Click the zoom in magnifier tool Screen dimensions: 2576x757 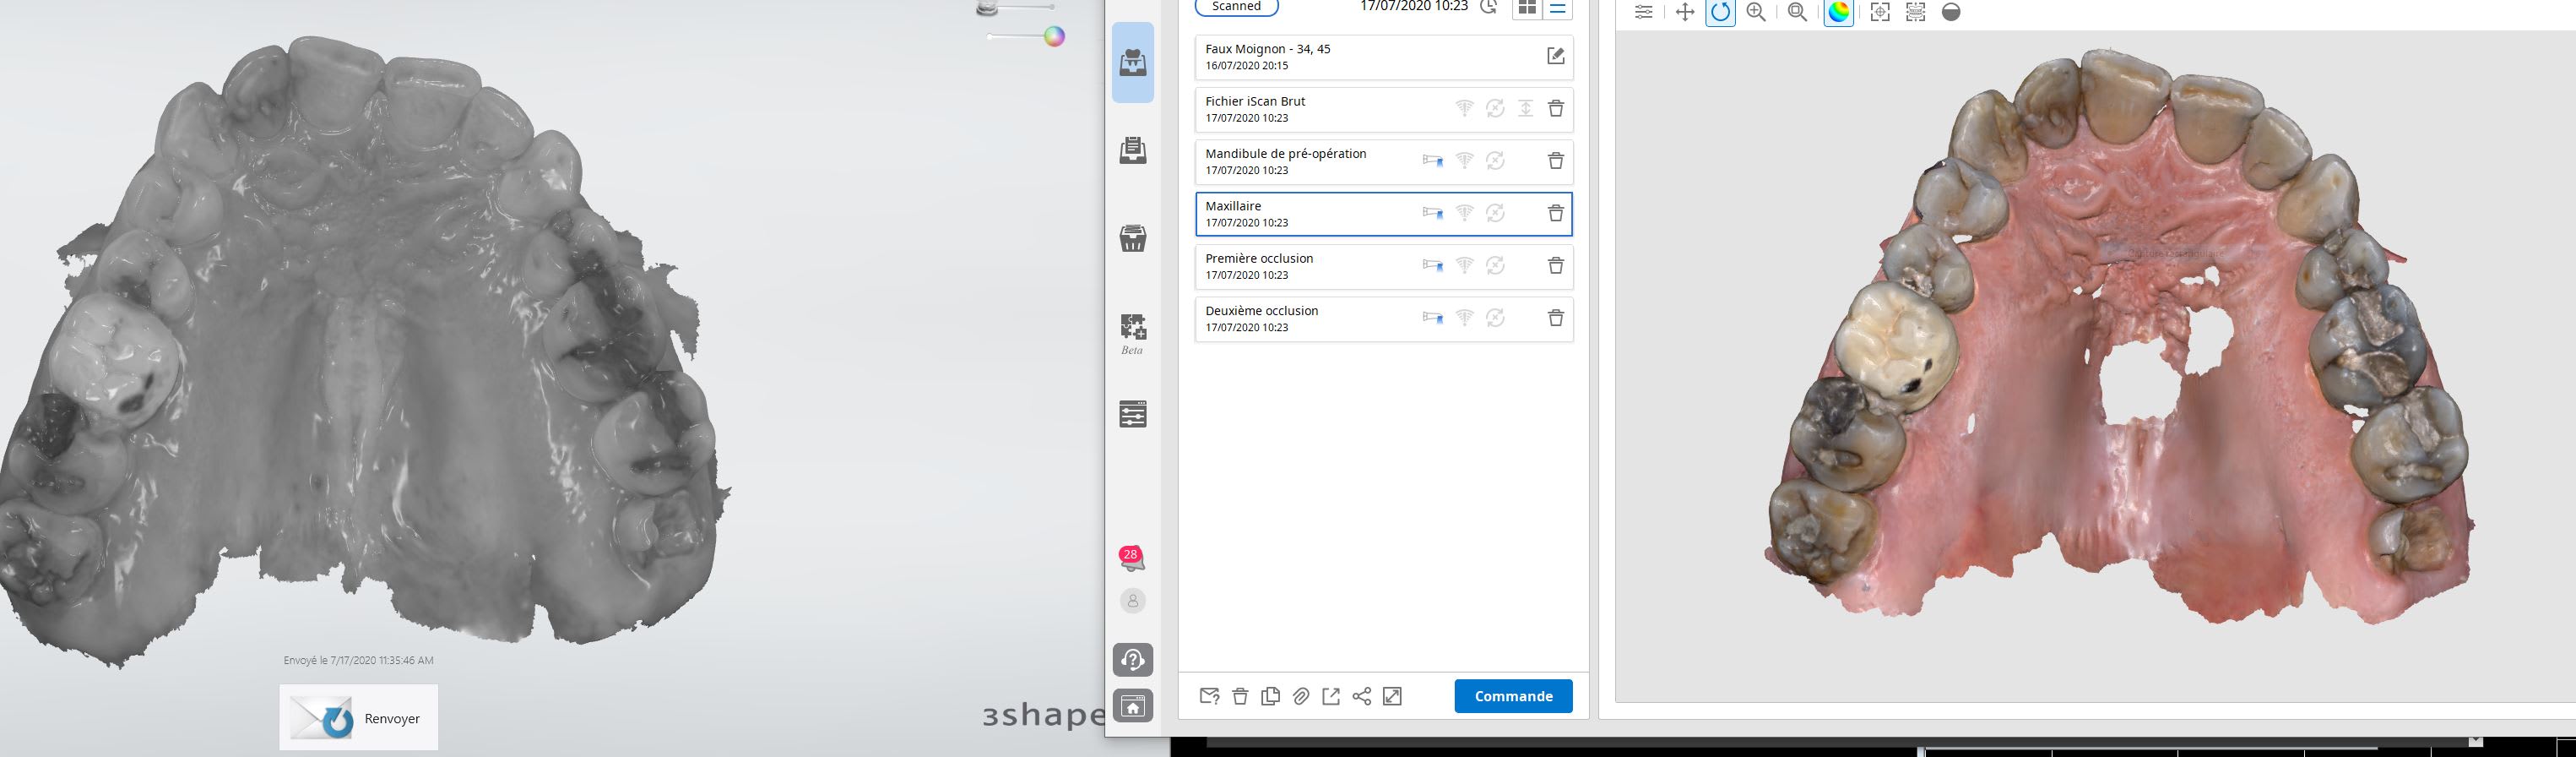tap(1755, 12)
